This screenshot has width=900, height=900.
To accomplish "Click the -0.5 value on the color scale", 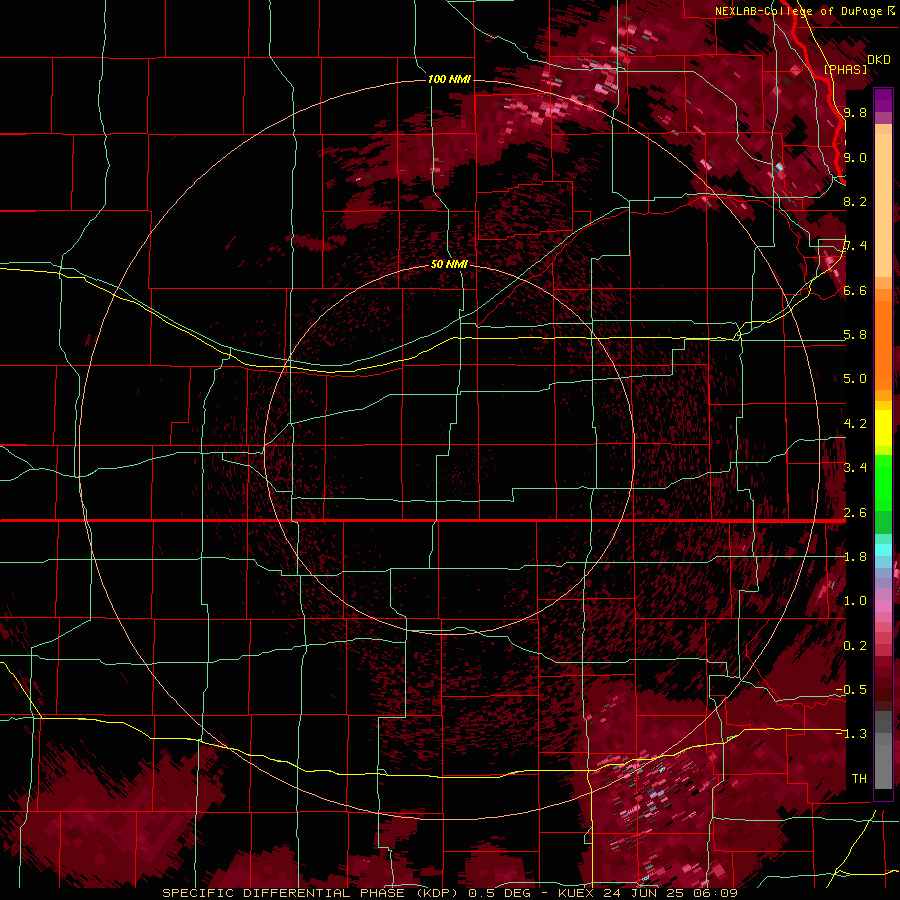I will tap(851, 690).
